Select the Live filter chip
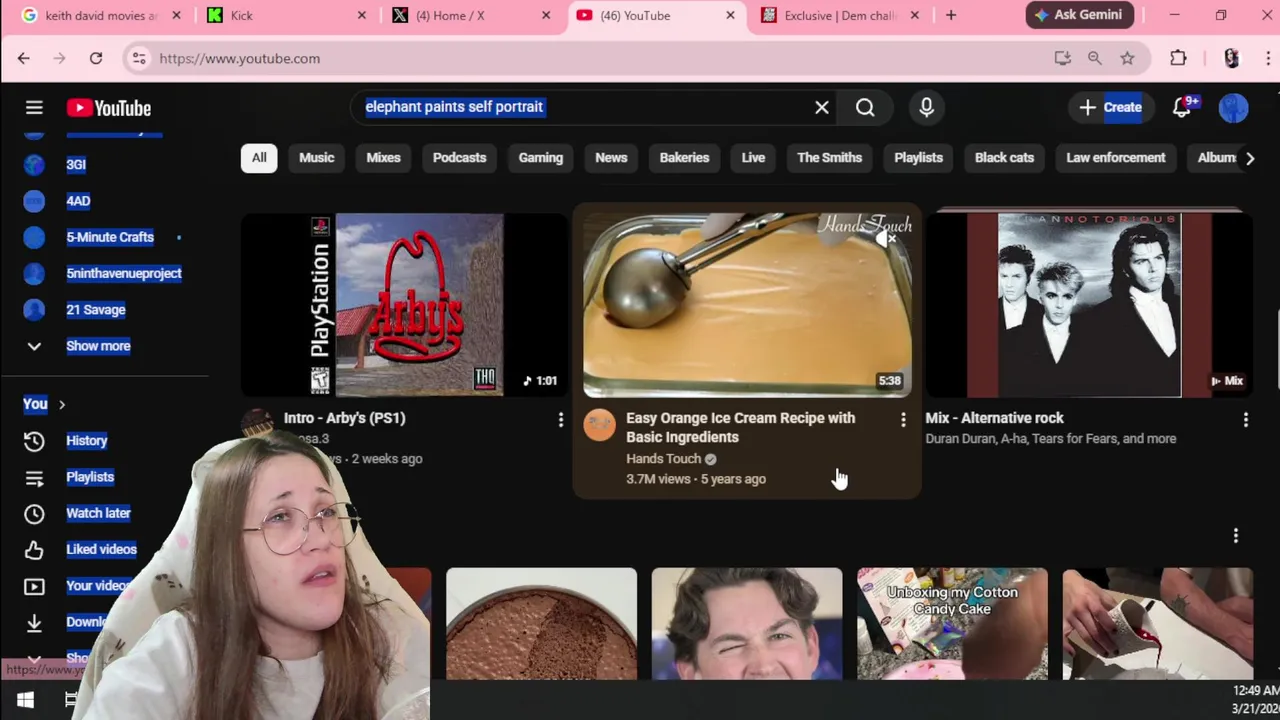 [753, 157]
